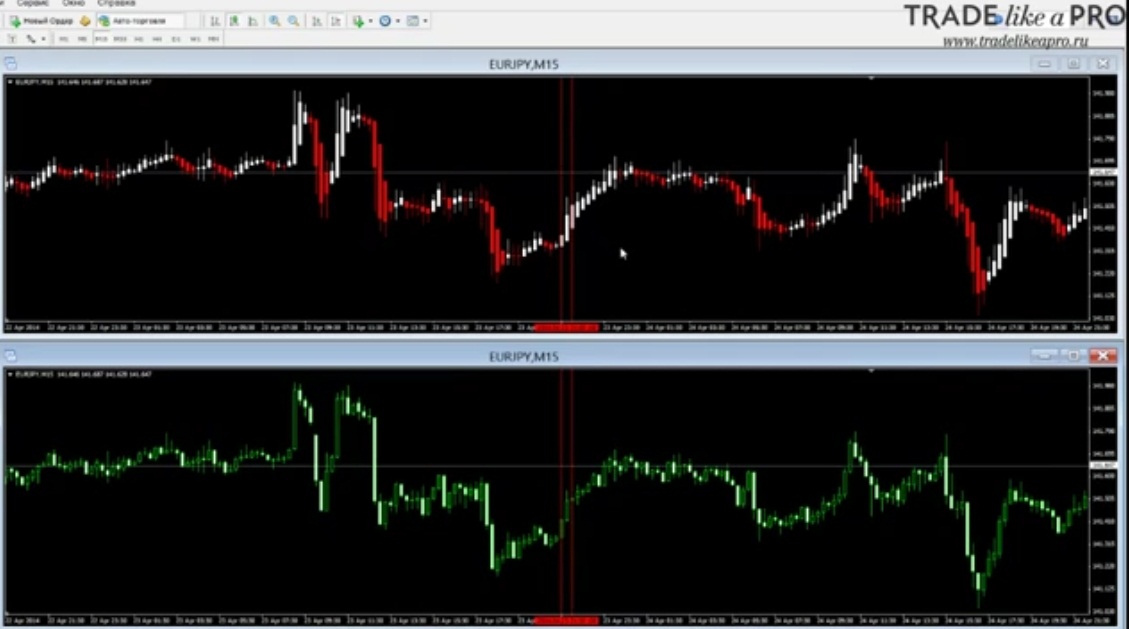1129x629 pixels.
Task: Open the Сервис menu
Action: [32, 3]
